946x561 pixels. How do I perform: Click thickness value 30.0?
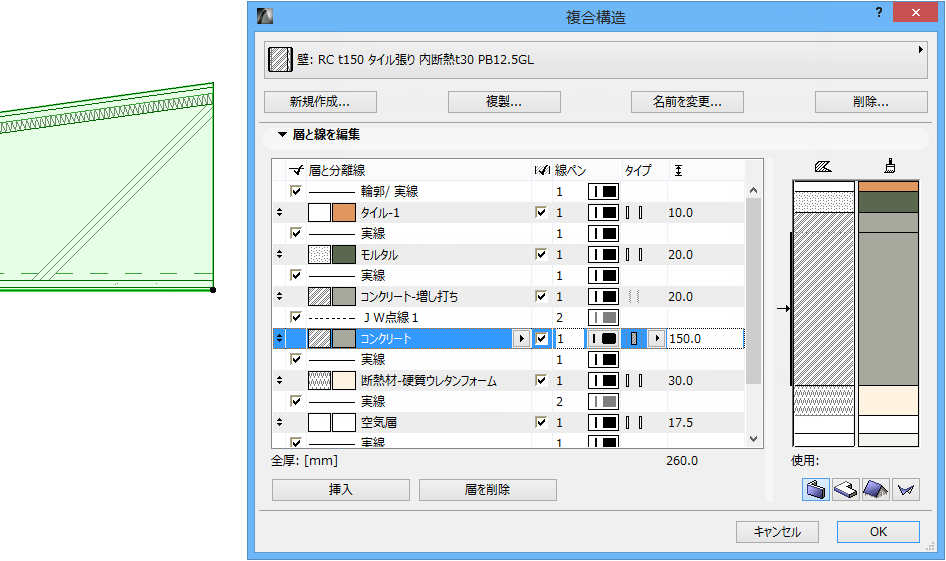(x=680, y=381)
